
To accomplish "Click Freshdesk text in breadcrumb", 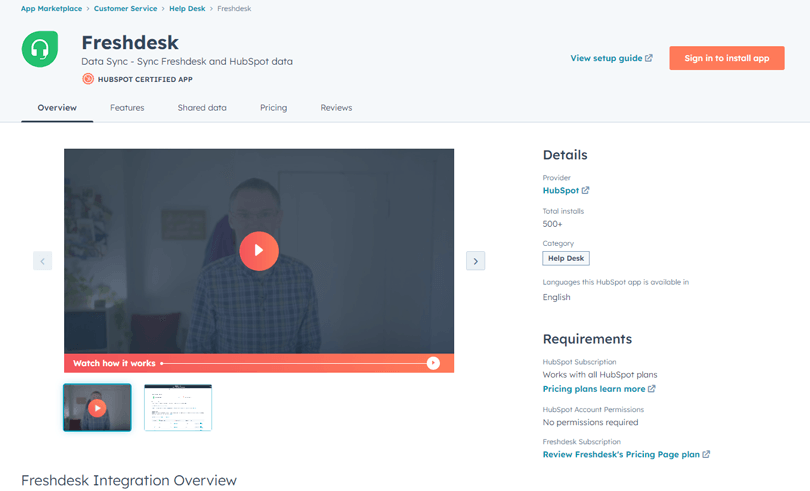I will coord(234,9).
